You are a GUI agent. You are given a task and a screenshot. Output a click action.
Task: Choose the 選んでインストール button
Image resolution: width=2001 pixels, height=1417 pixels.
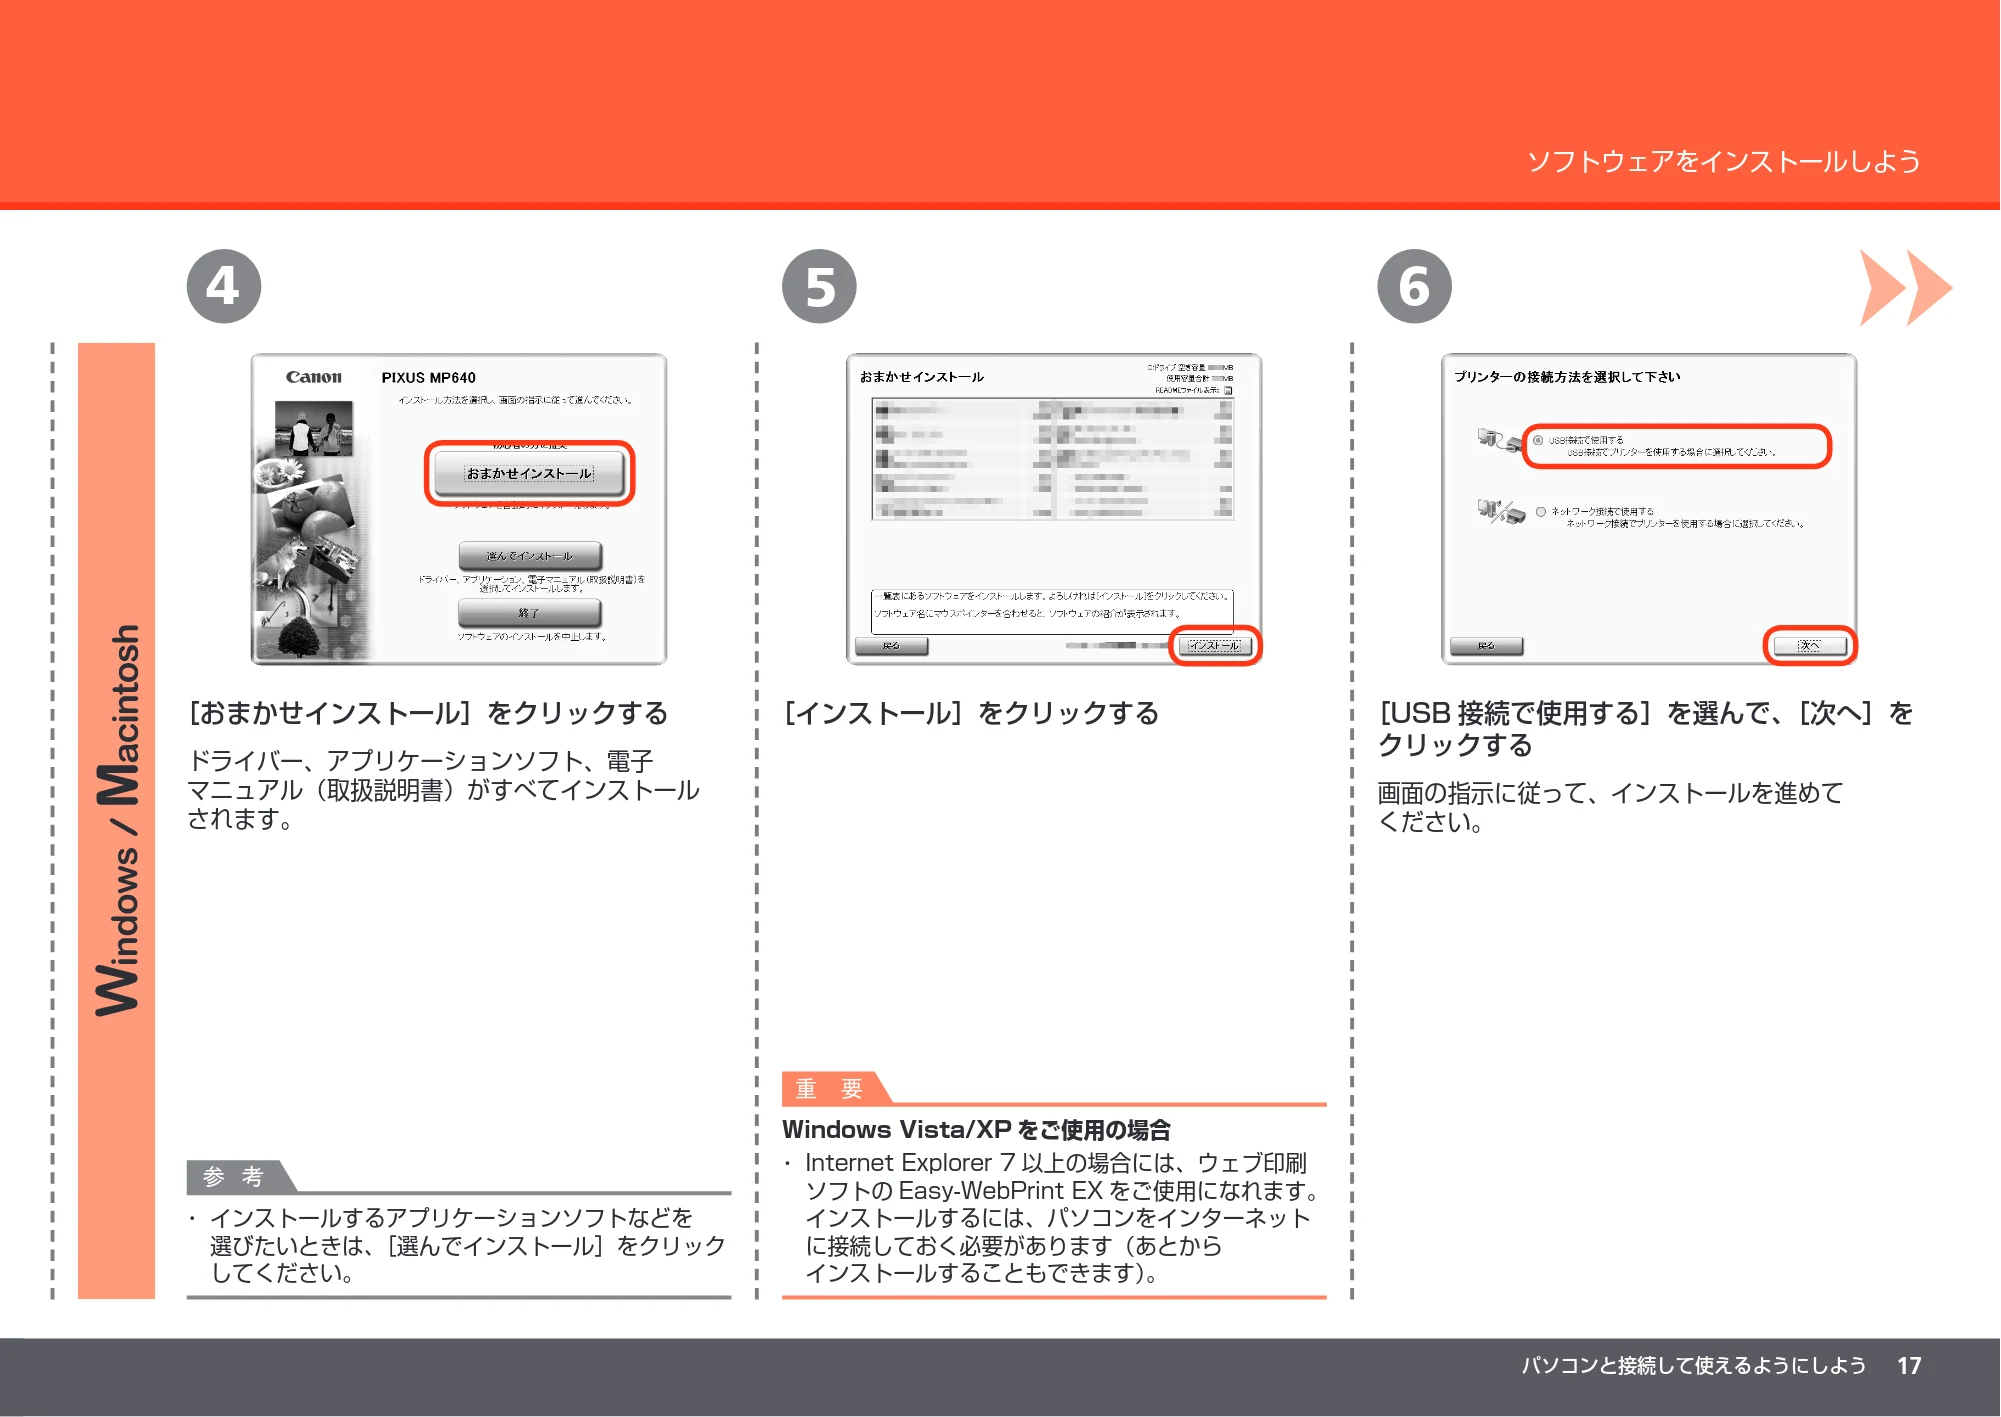click(529, 555)
